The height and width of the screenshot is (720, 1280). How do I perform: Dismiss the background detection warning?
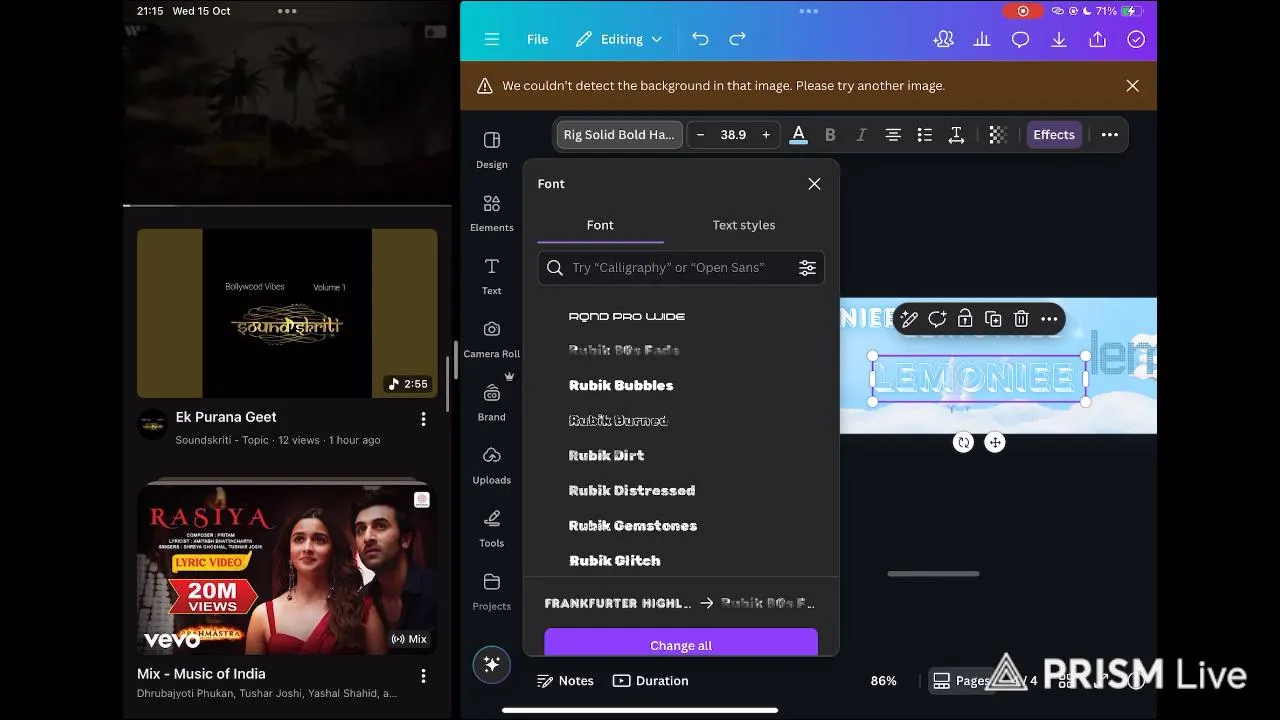(x=1132, y=86)
